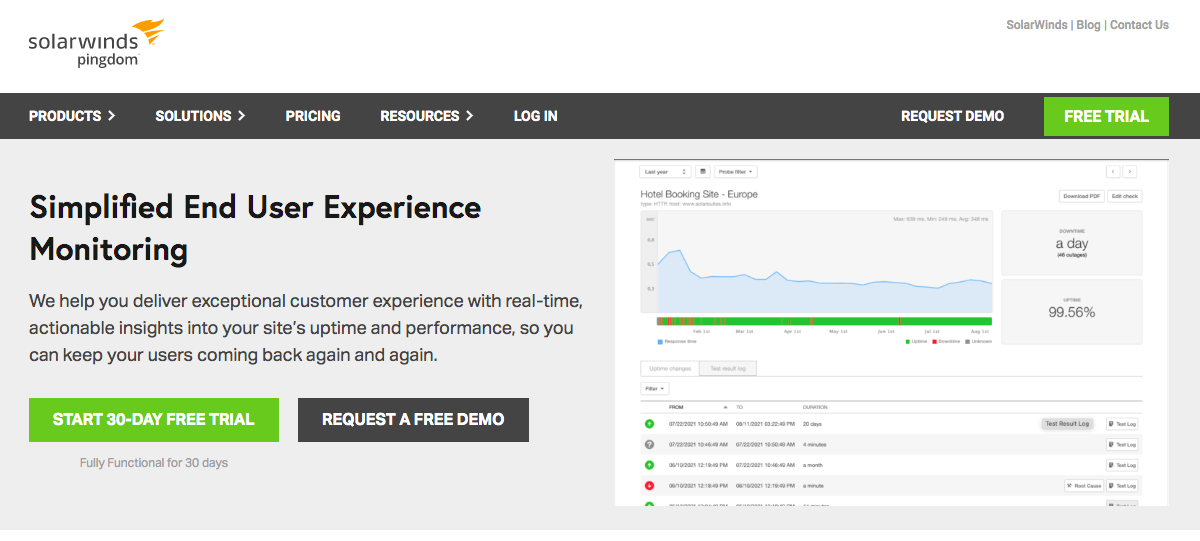Click green up status icon for a month row
This screenshot has width=1200, height=541.
click(x=649, y=465)
